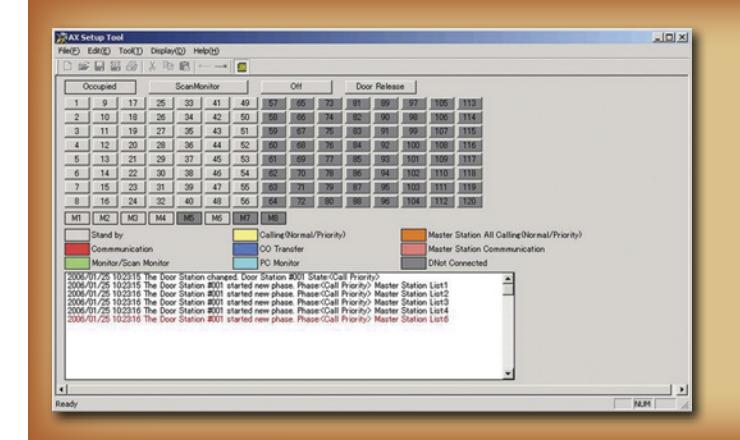The height and width of the screenshot is (440, 740).
Task: Select door station 25
Action: [161, 103]
